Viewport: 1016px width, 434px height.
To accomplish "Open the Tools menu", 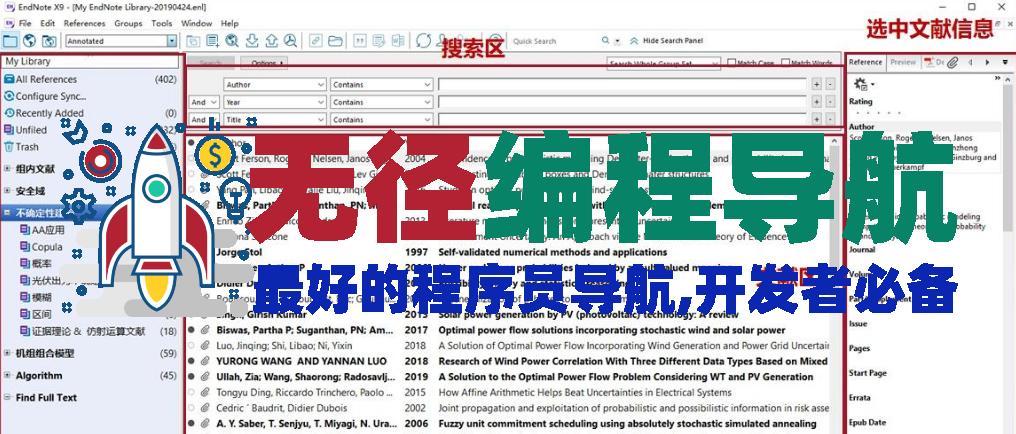I will pos(162,23).
